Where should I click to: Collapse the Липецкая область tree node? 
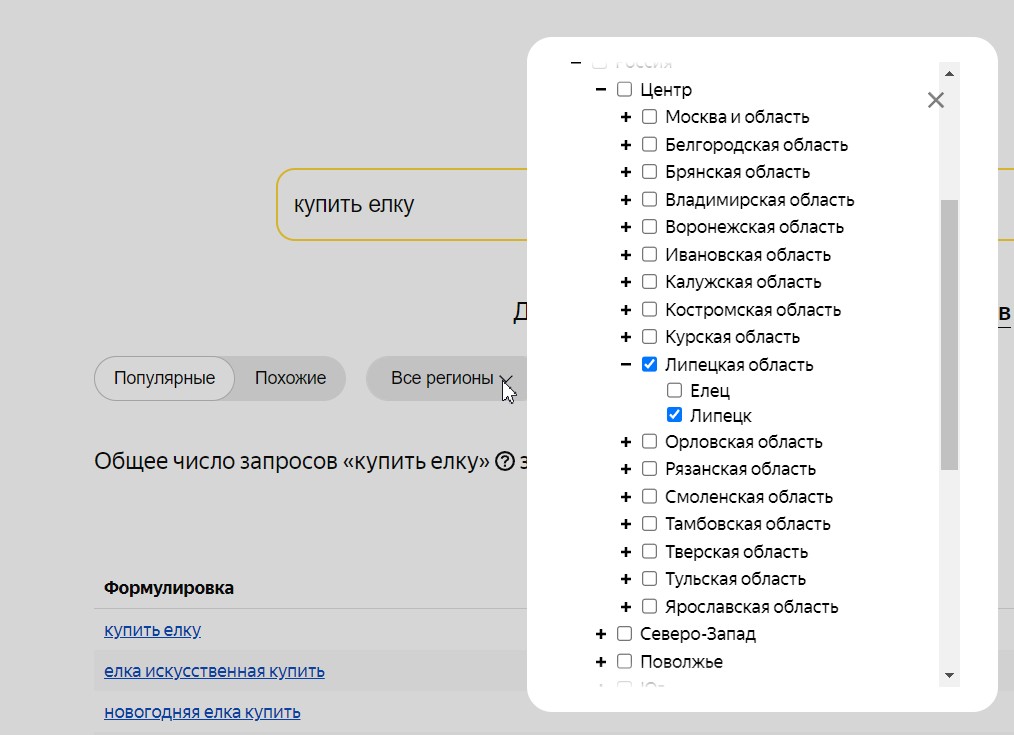point(626,364)
